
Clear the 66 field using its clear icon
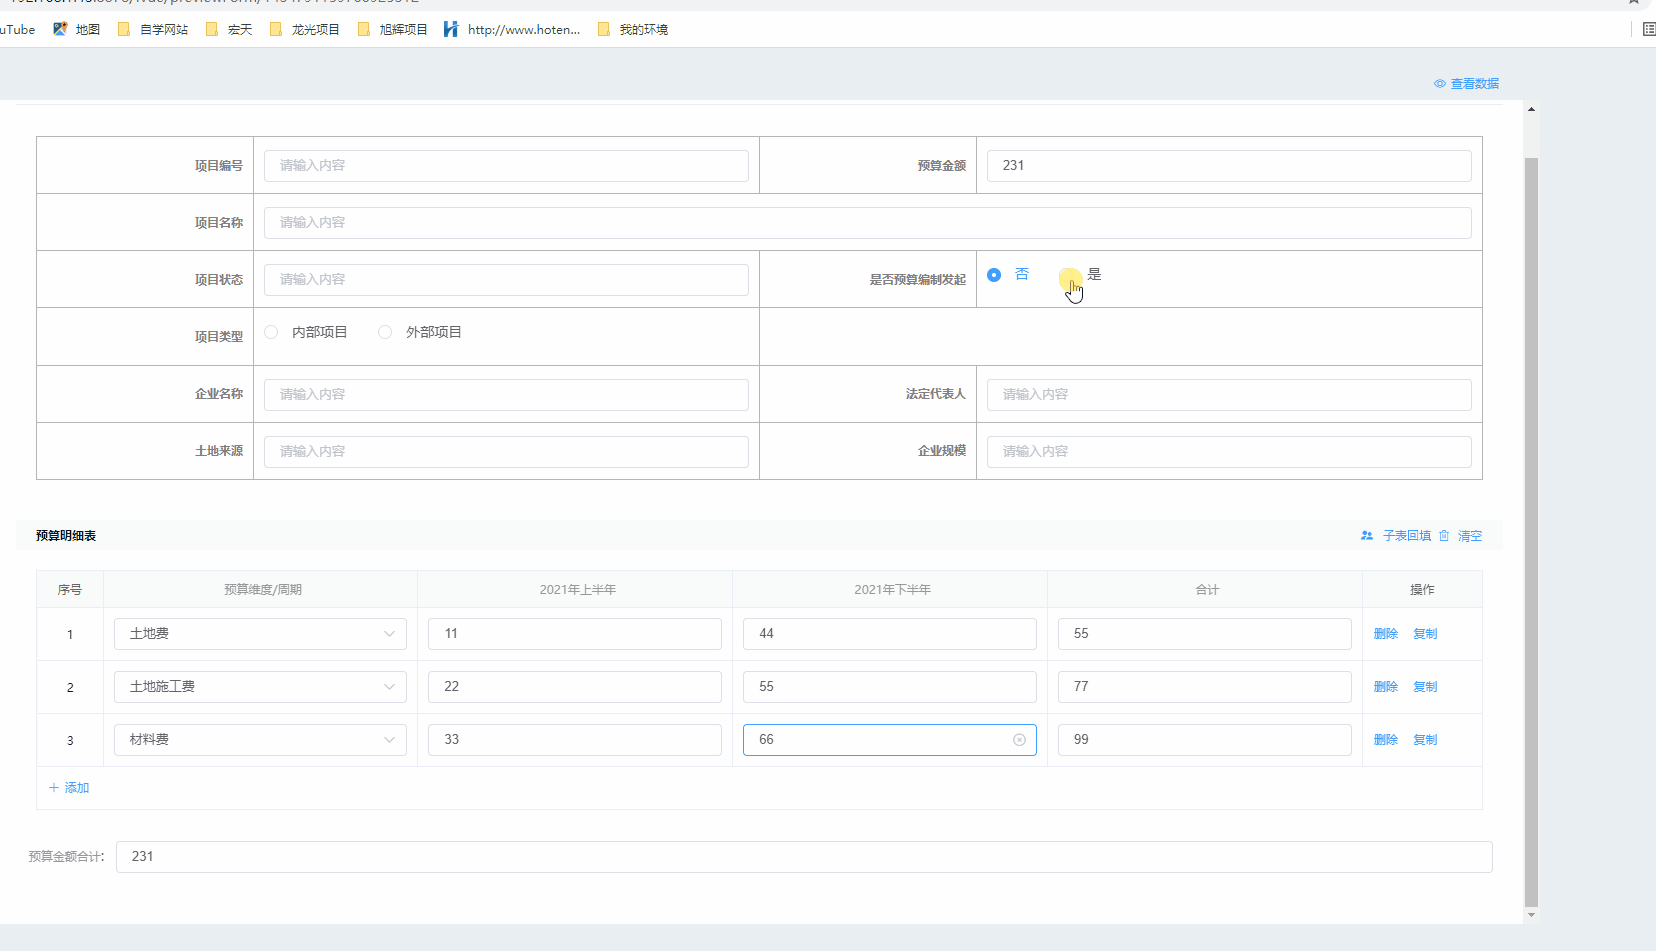tap(1019, 740)
